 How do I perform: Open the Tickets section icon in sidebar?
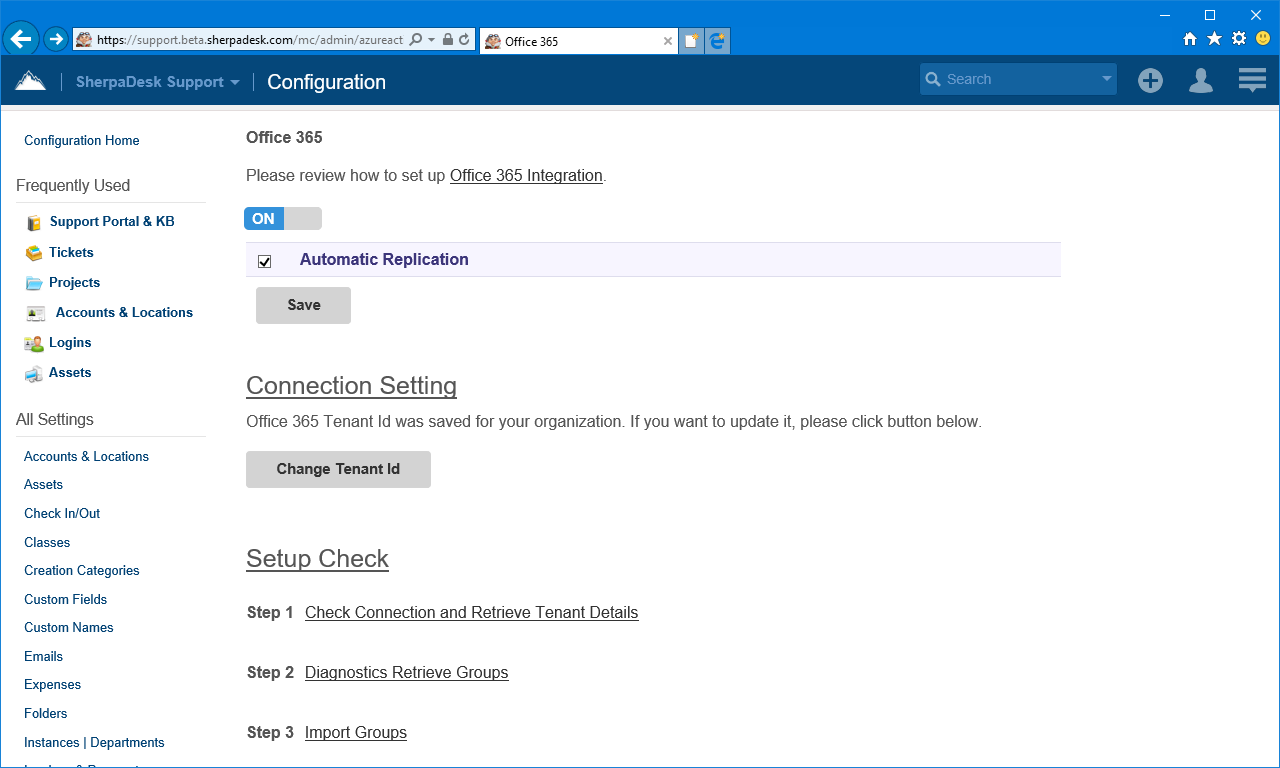pos(33,252)
